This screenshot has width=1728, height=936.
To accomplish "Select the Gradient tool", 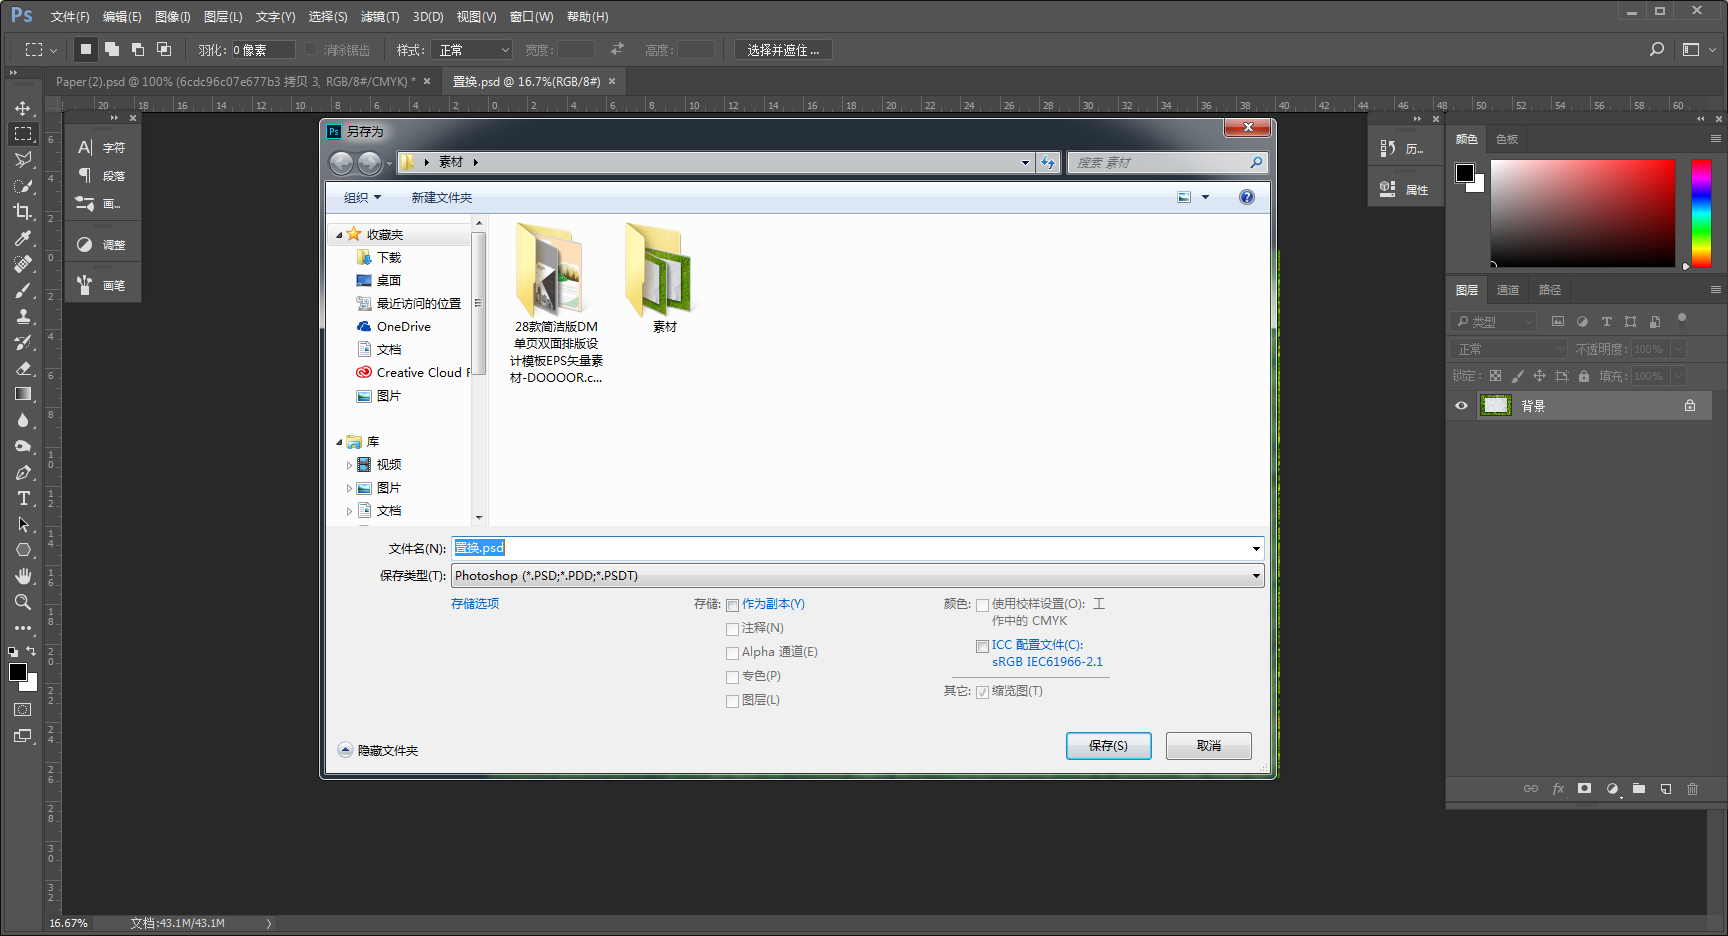I will tap(23, 394).
